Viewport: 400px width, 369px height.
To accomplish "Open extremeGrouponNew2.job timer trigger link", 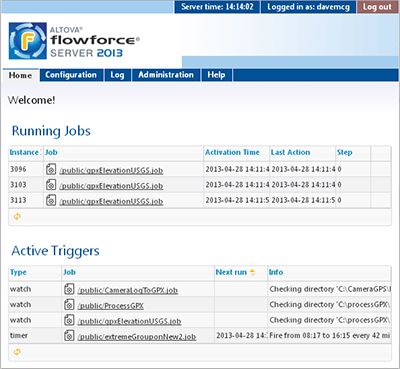I will [137, 337].
